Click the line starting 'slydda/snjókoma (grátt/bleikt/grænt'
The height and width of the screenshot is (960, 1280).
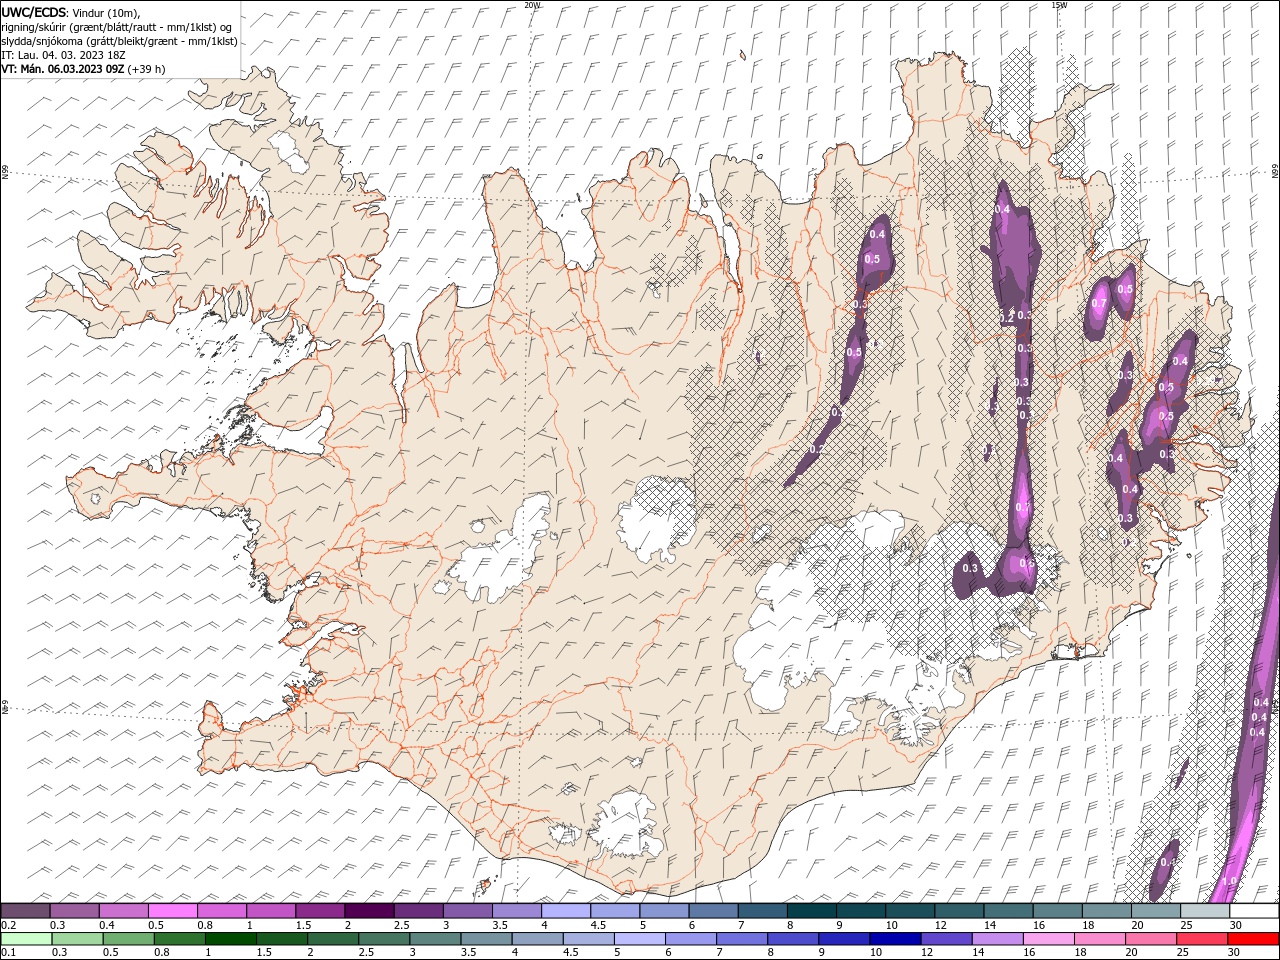tap(119, 41)
